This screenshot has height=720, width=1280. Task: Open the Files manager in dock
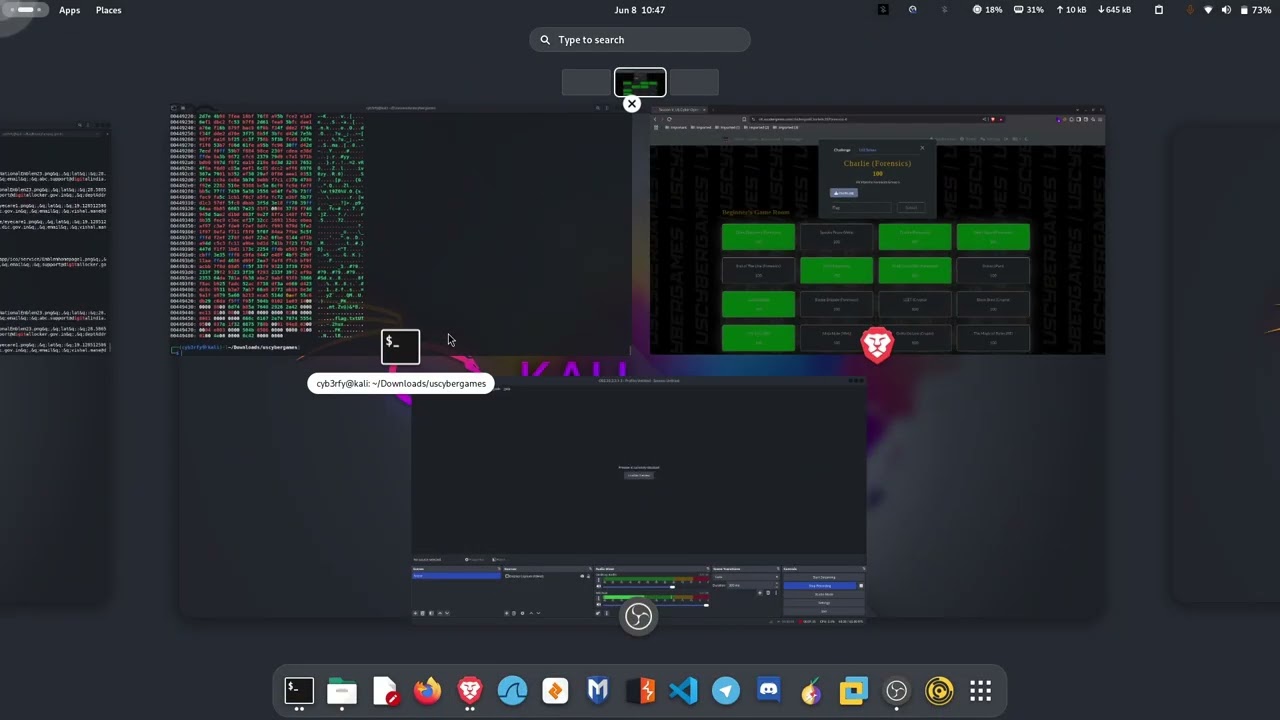tap(342, 691)
